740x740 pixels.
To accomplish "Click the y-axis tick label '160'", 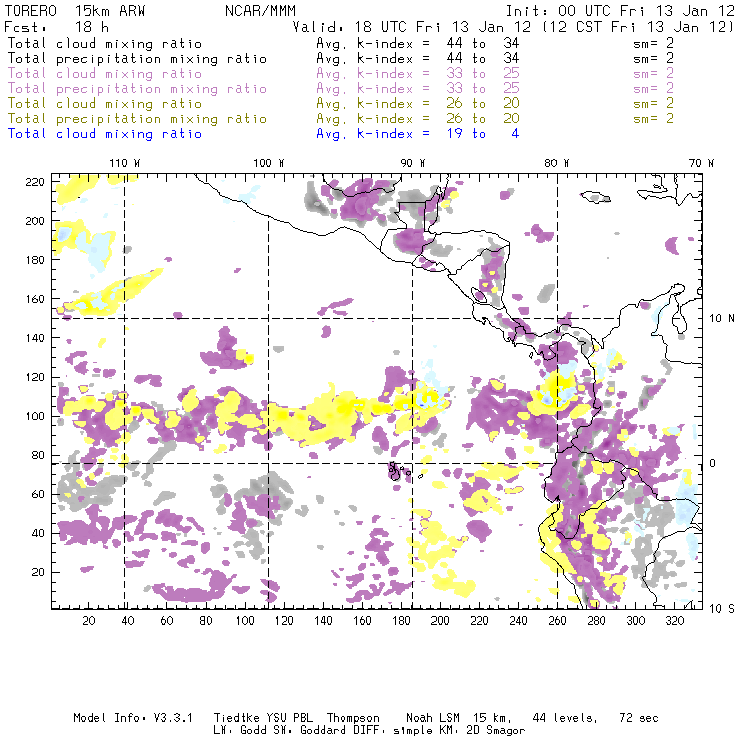I will click(x=35, y=299).
